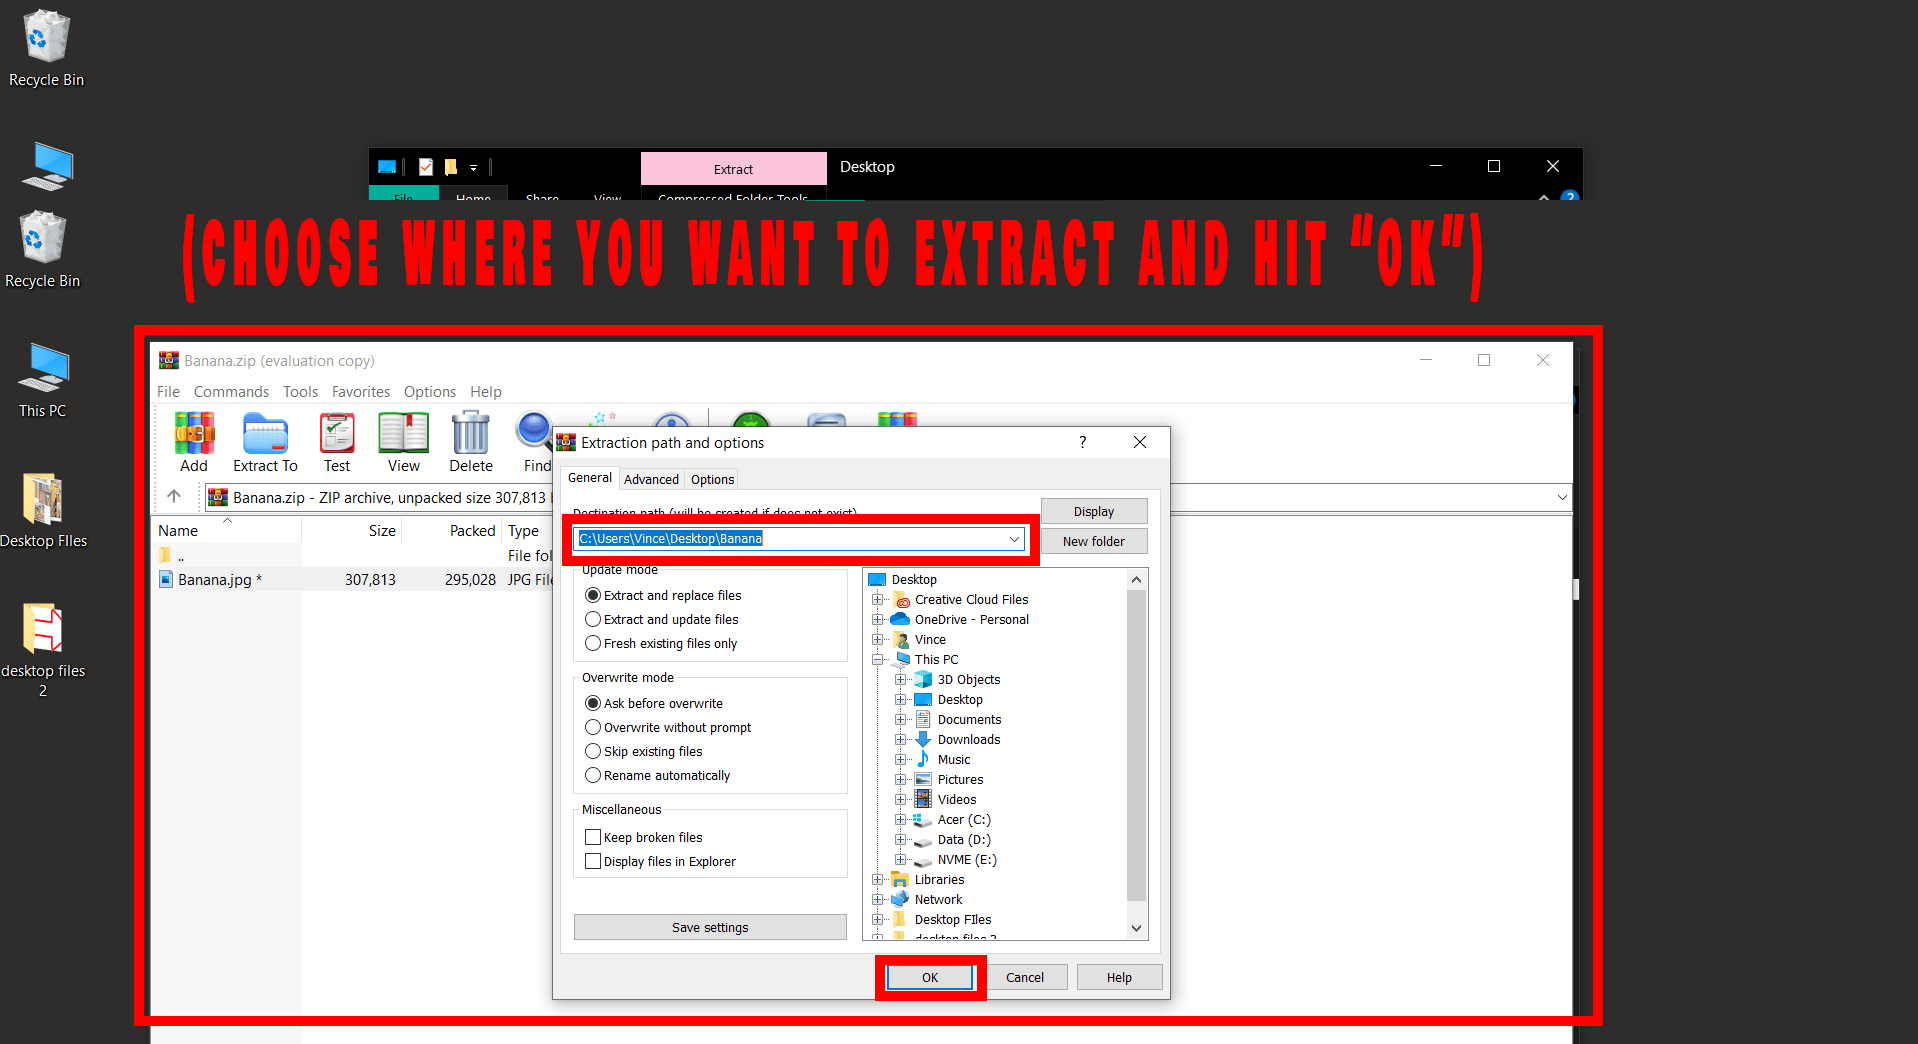Collapse This PC in the folder tree
The image size is (1918, 1044).
tap(879, 659)
